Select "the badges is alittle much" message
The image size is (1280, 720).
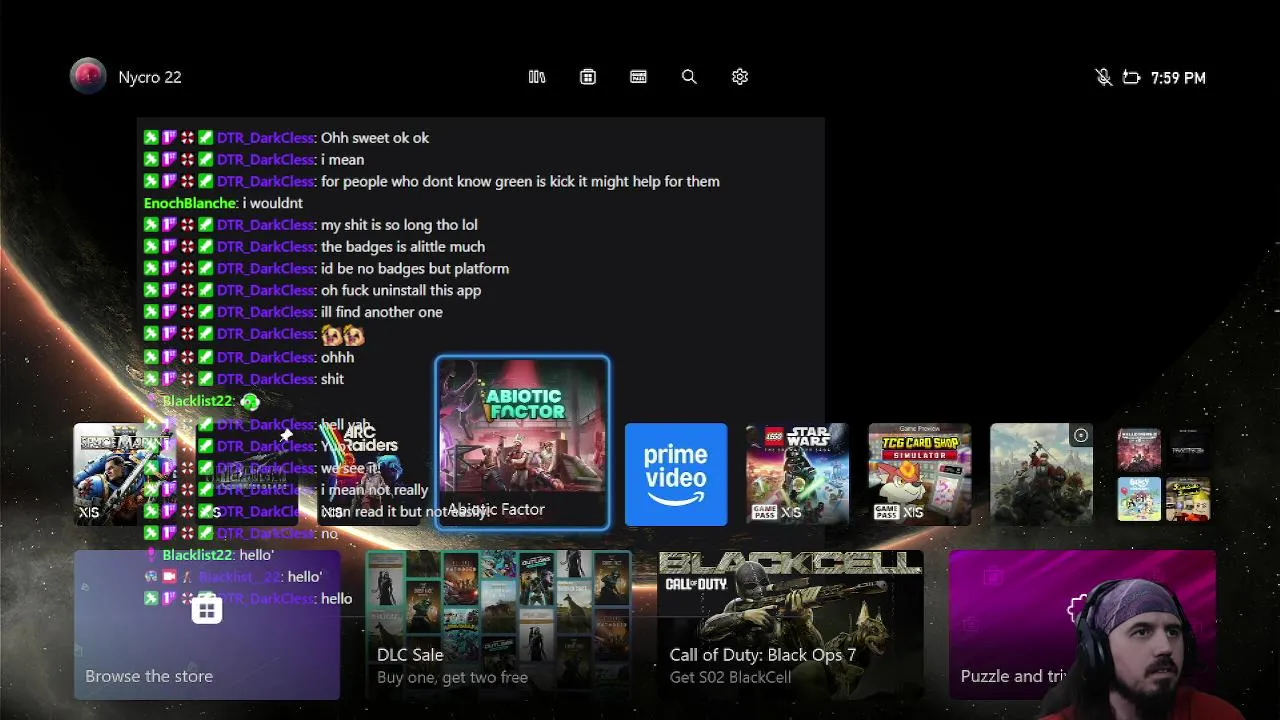[314, 247]
